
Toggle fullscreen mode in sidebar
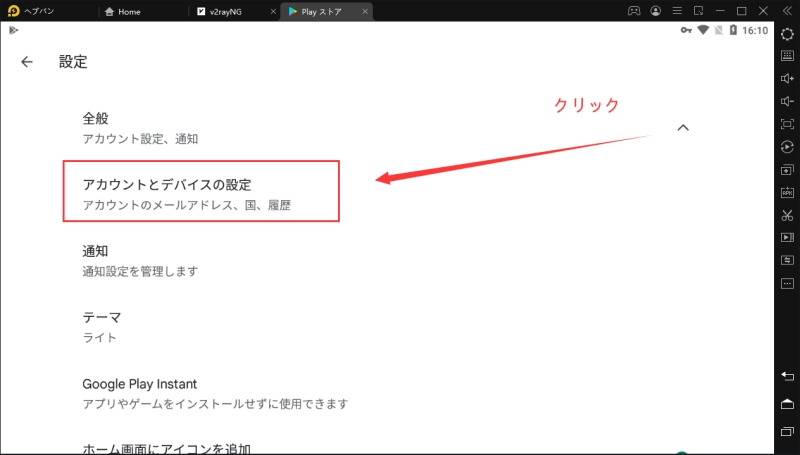[787, 124]
